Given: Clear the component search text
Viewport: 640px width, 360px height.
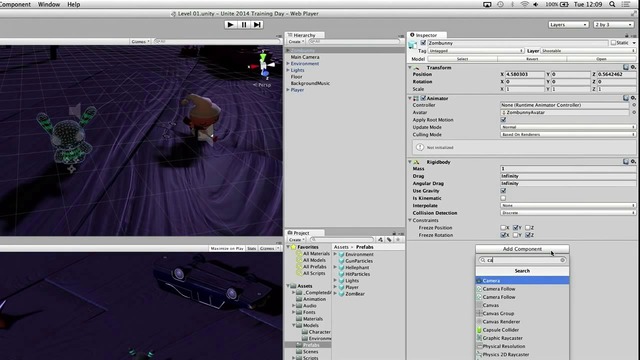Looking at the screenshot, I should (x=562, y=260).
